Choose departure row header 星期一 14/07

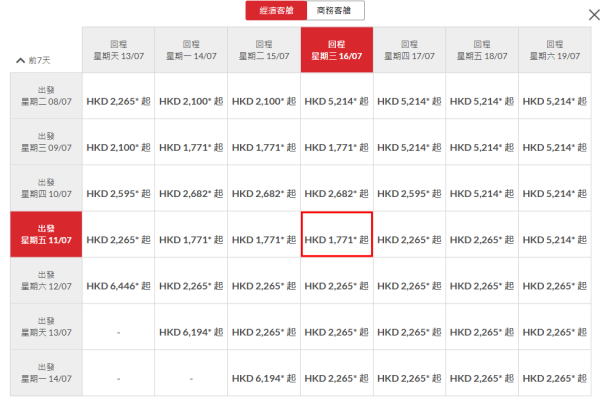[x=46, y=373]
